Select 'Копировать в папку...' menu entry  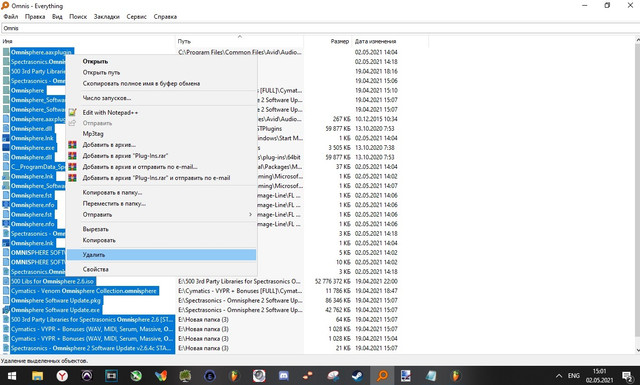(x=112, y=192)
